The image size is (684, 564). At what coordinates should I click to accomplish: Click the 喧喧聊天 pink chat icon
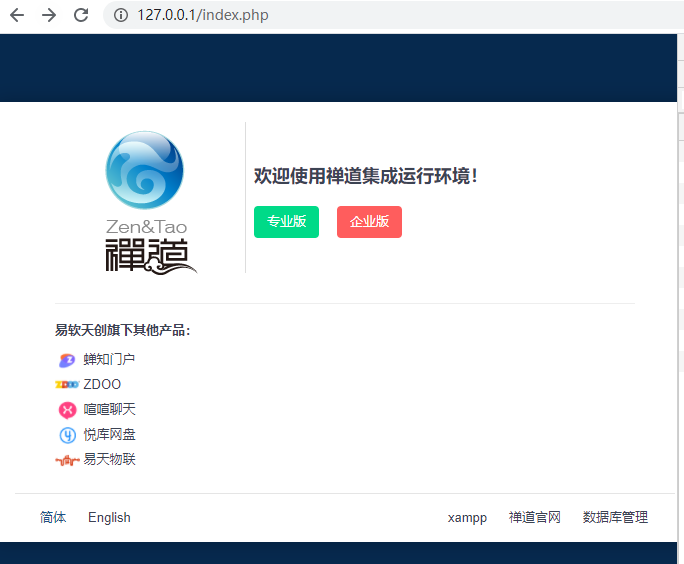click(x=67, y=410)
